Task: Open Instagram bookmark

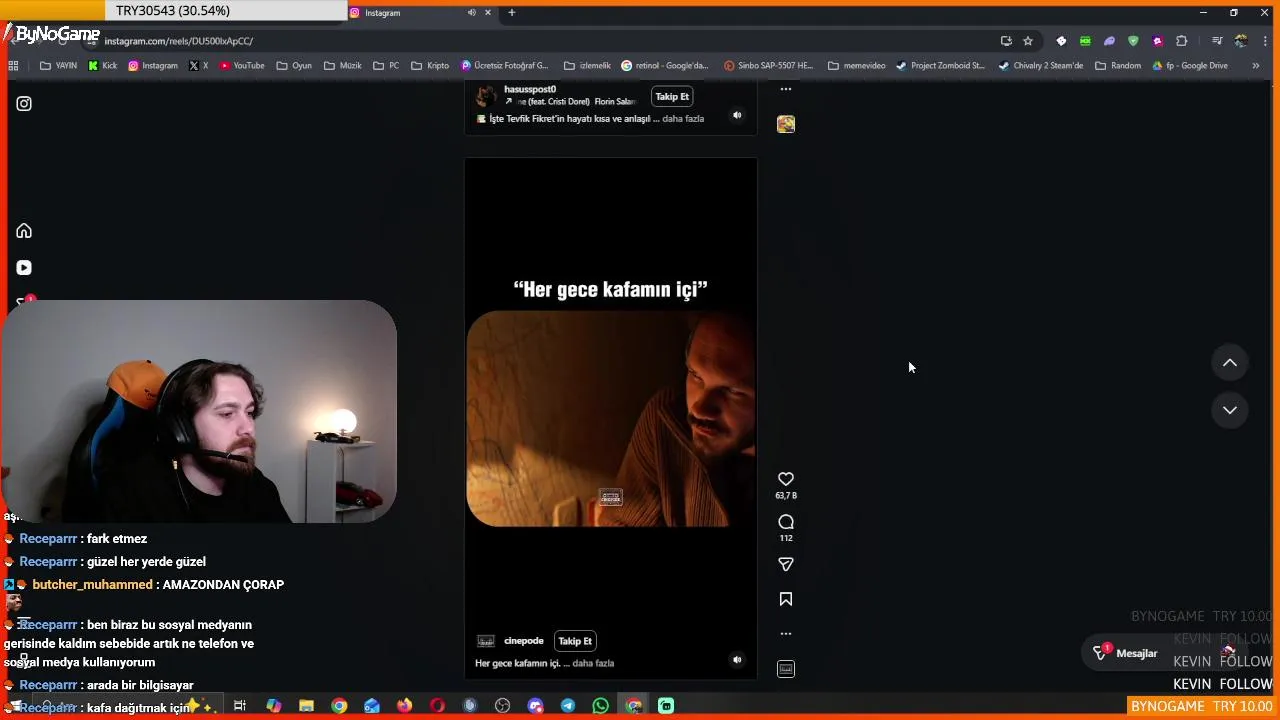Action: [x=153, y=66]
